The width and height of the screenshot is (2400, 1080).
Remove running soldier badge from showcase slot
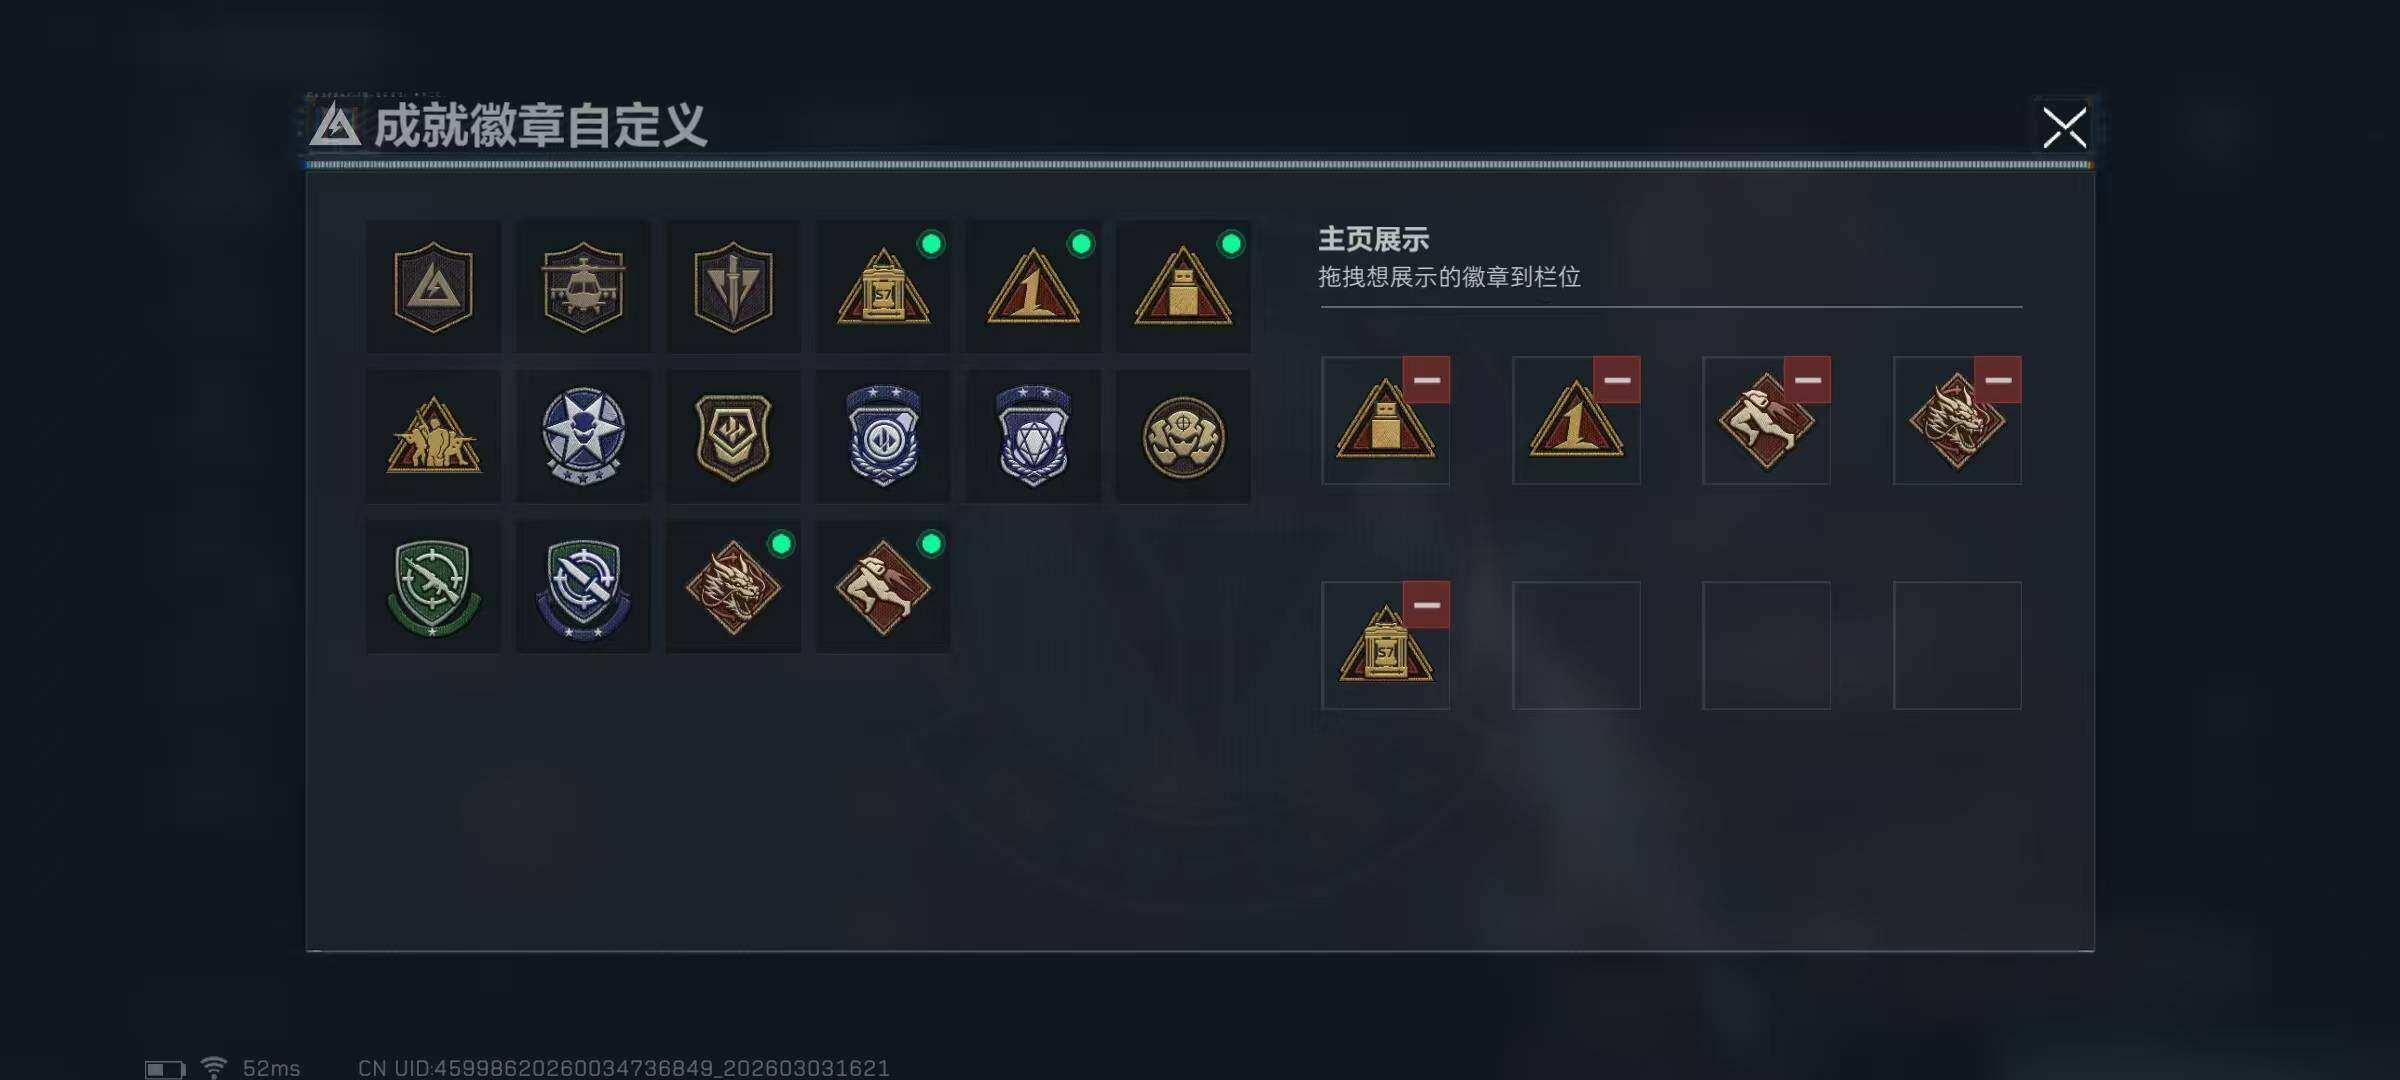[1807, 380]
